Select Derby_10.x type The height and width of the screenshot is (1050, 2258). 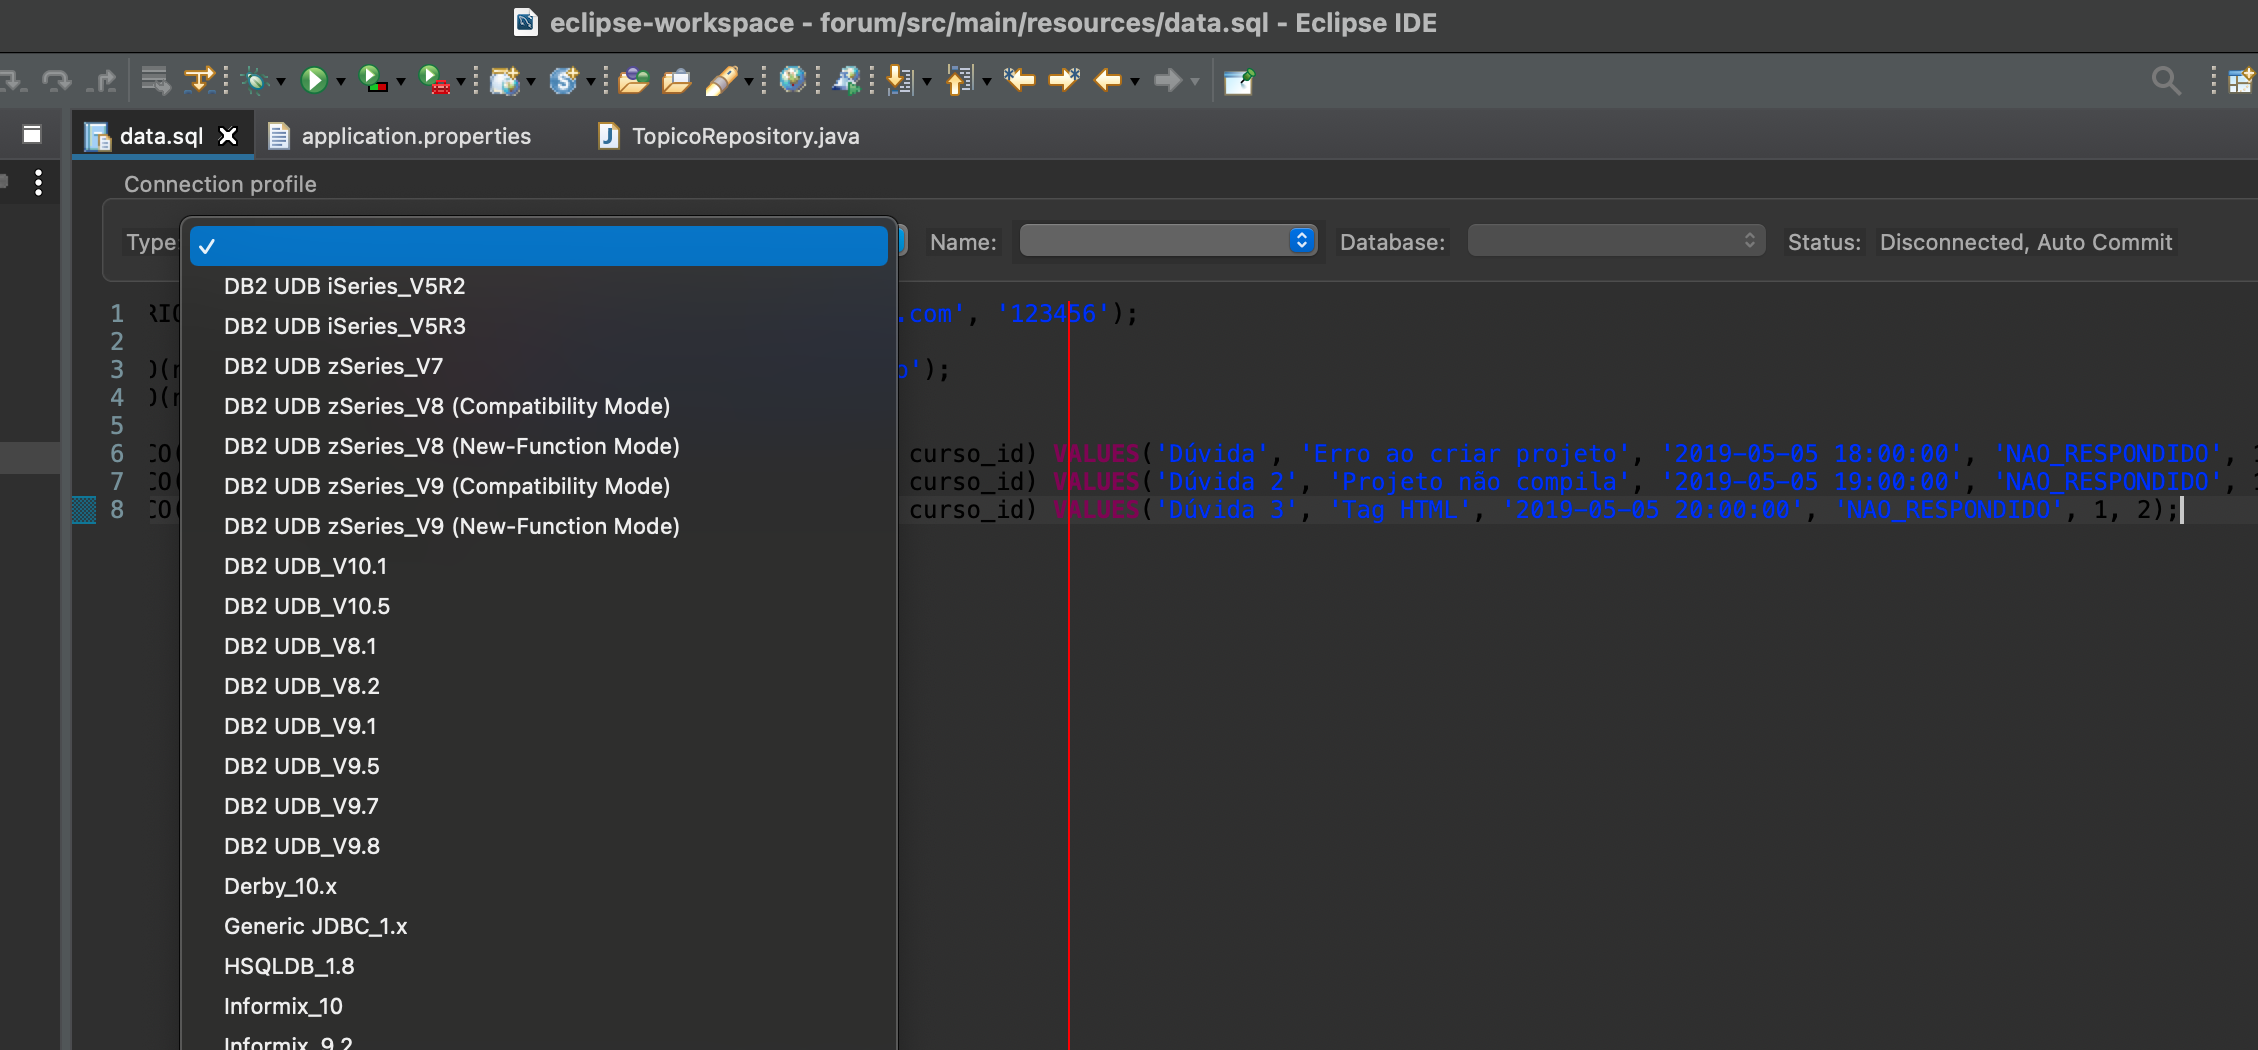pyautogui.click(x=539, y=886)
